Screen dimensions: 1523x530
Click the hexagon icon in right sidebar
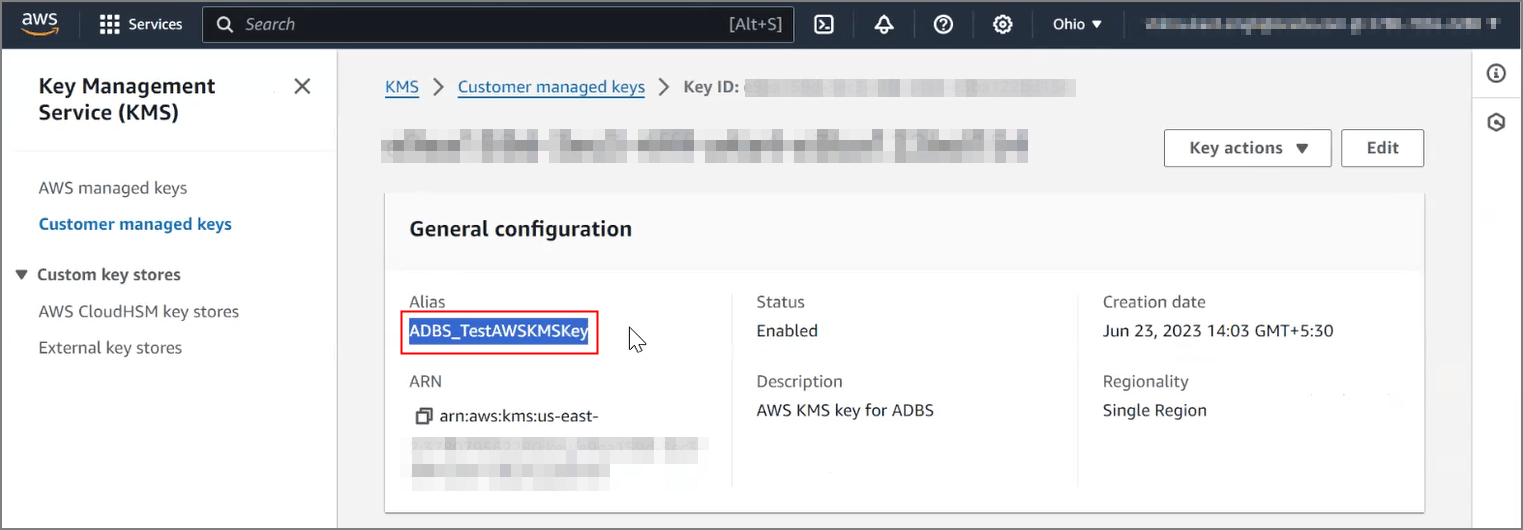click(x=1496, y=123)
